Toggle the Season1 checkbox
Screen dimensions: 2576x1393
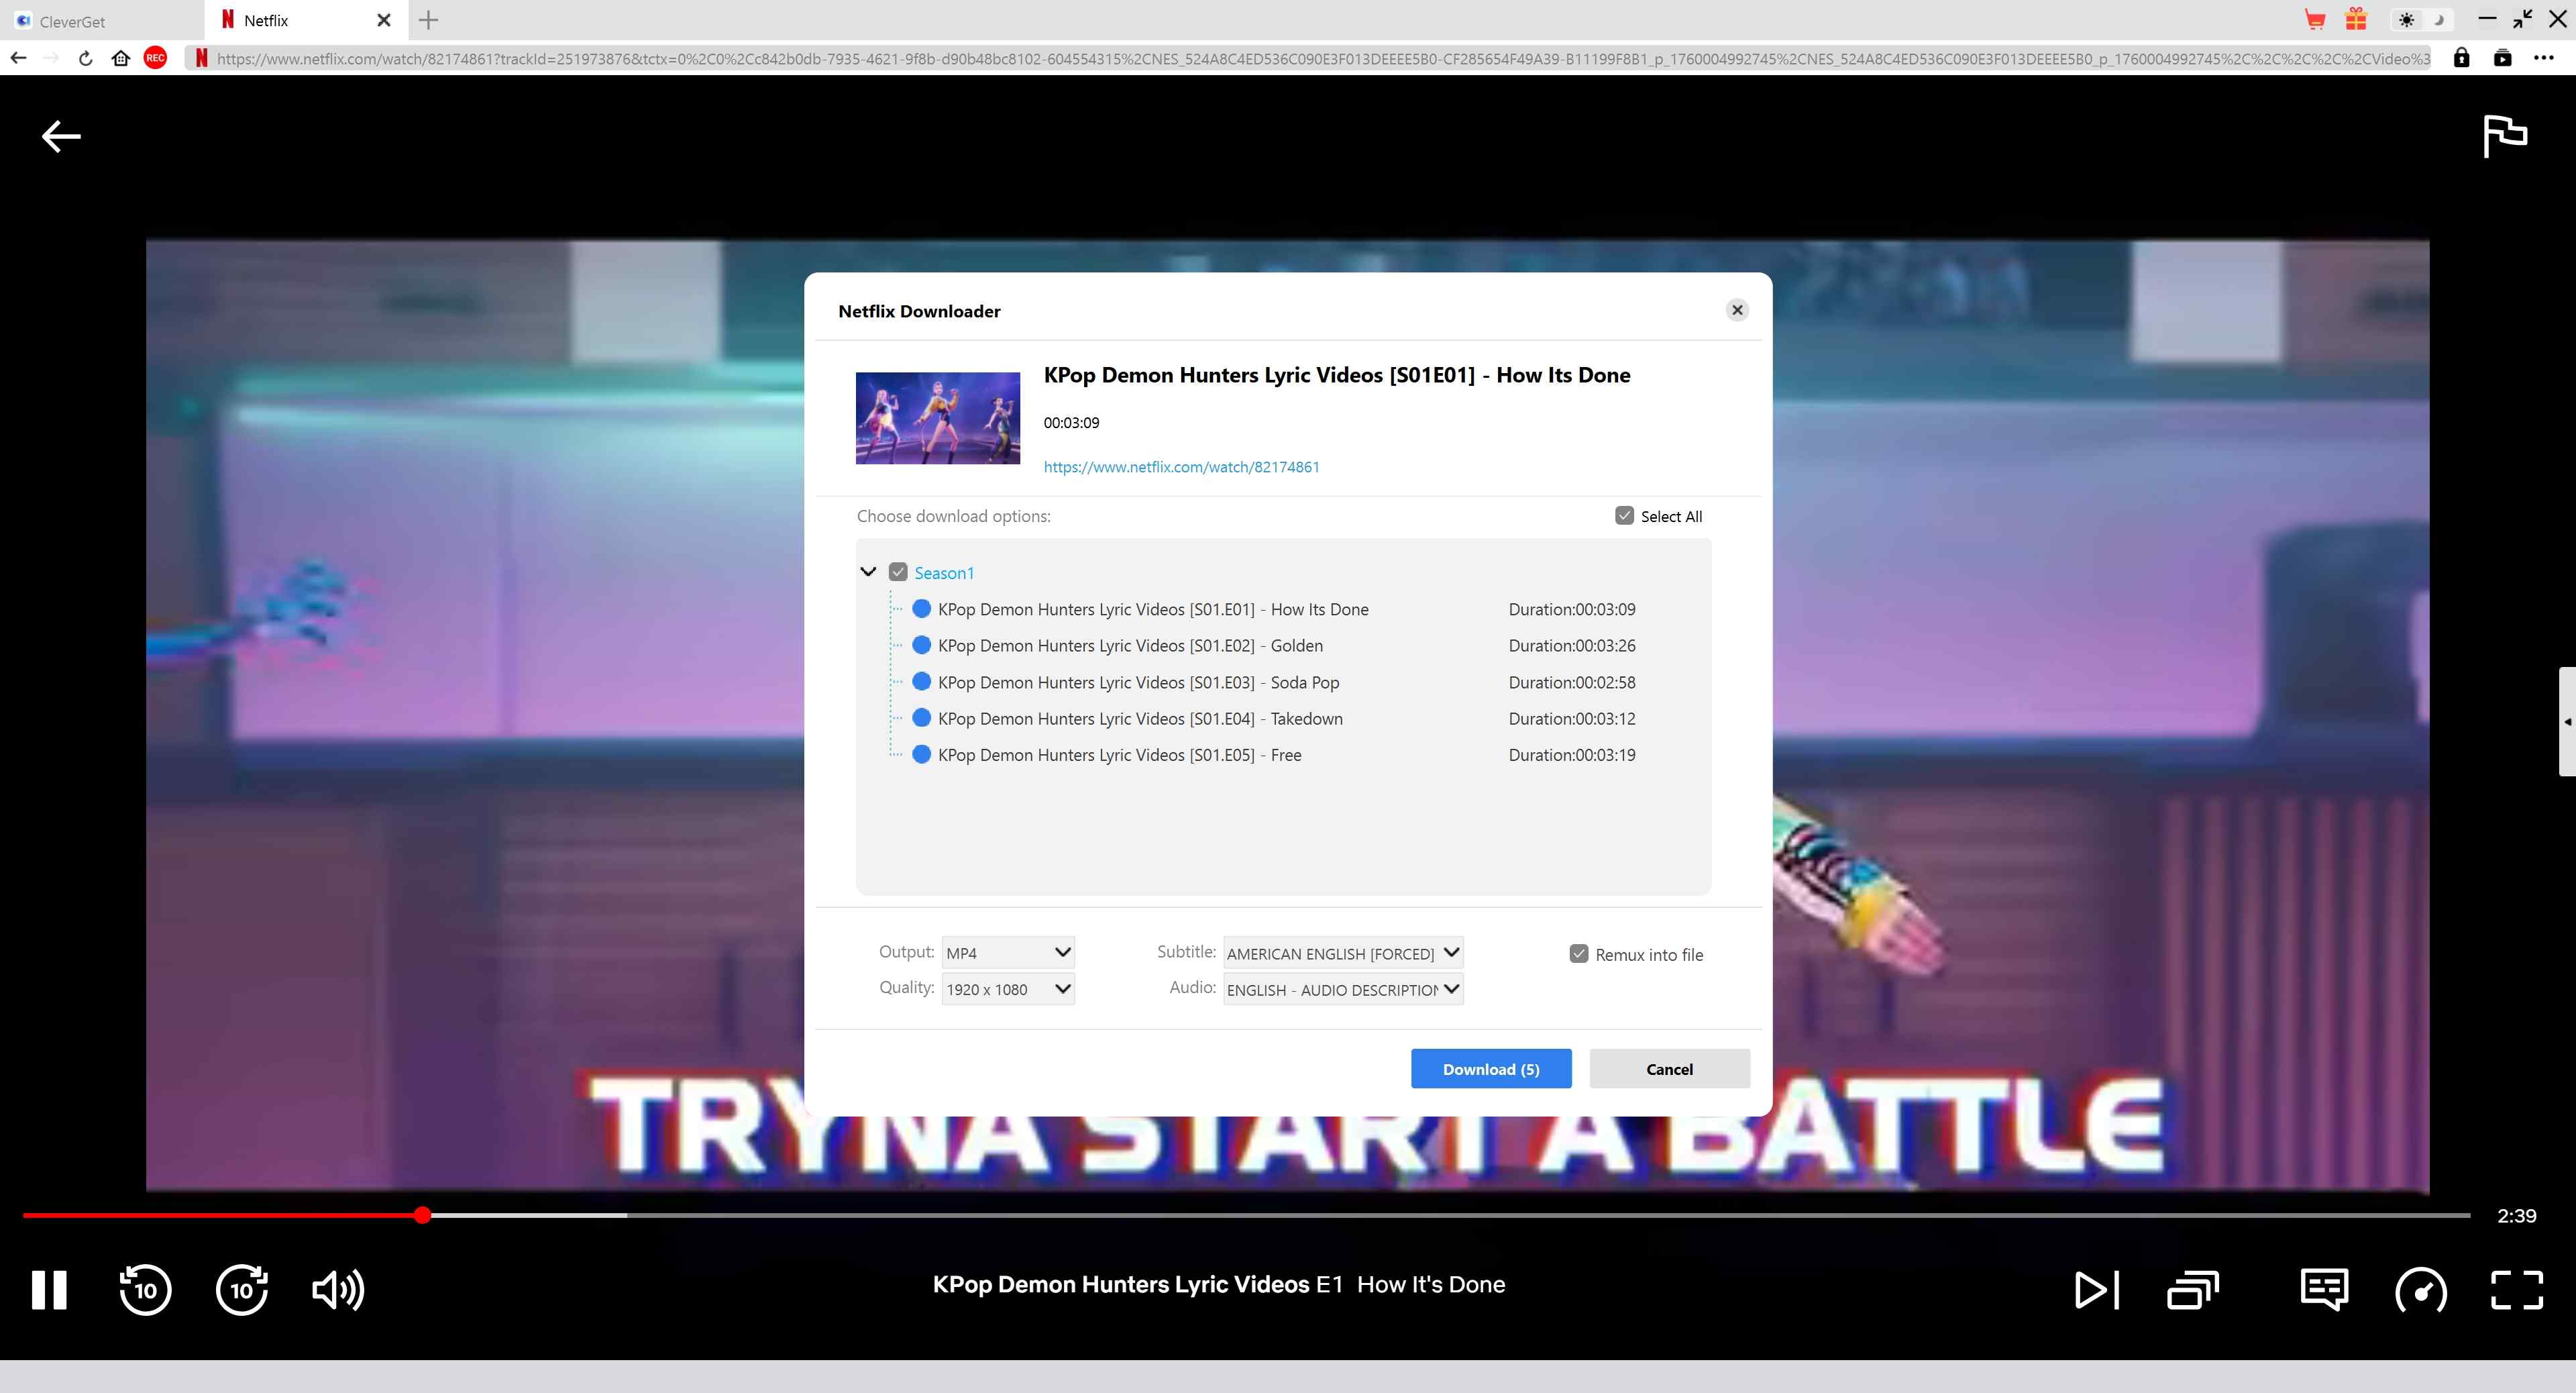pos(898,572)
